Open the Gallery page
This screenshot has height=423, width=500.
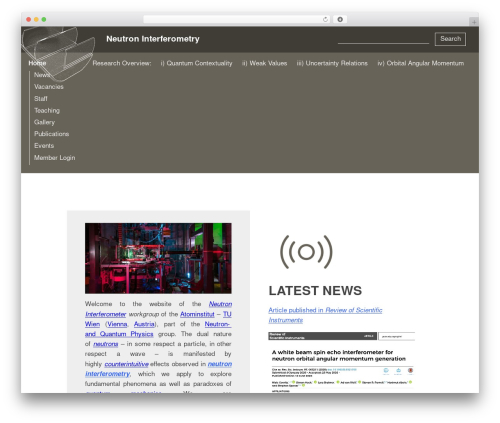coord(44,122)
